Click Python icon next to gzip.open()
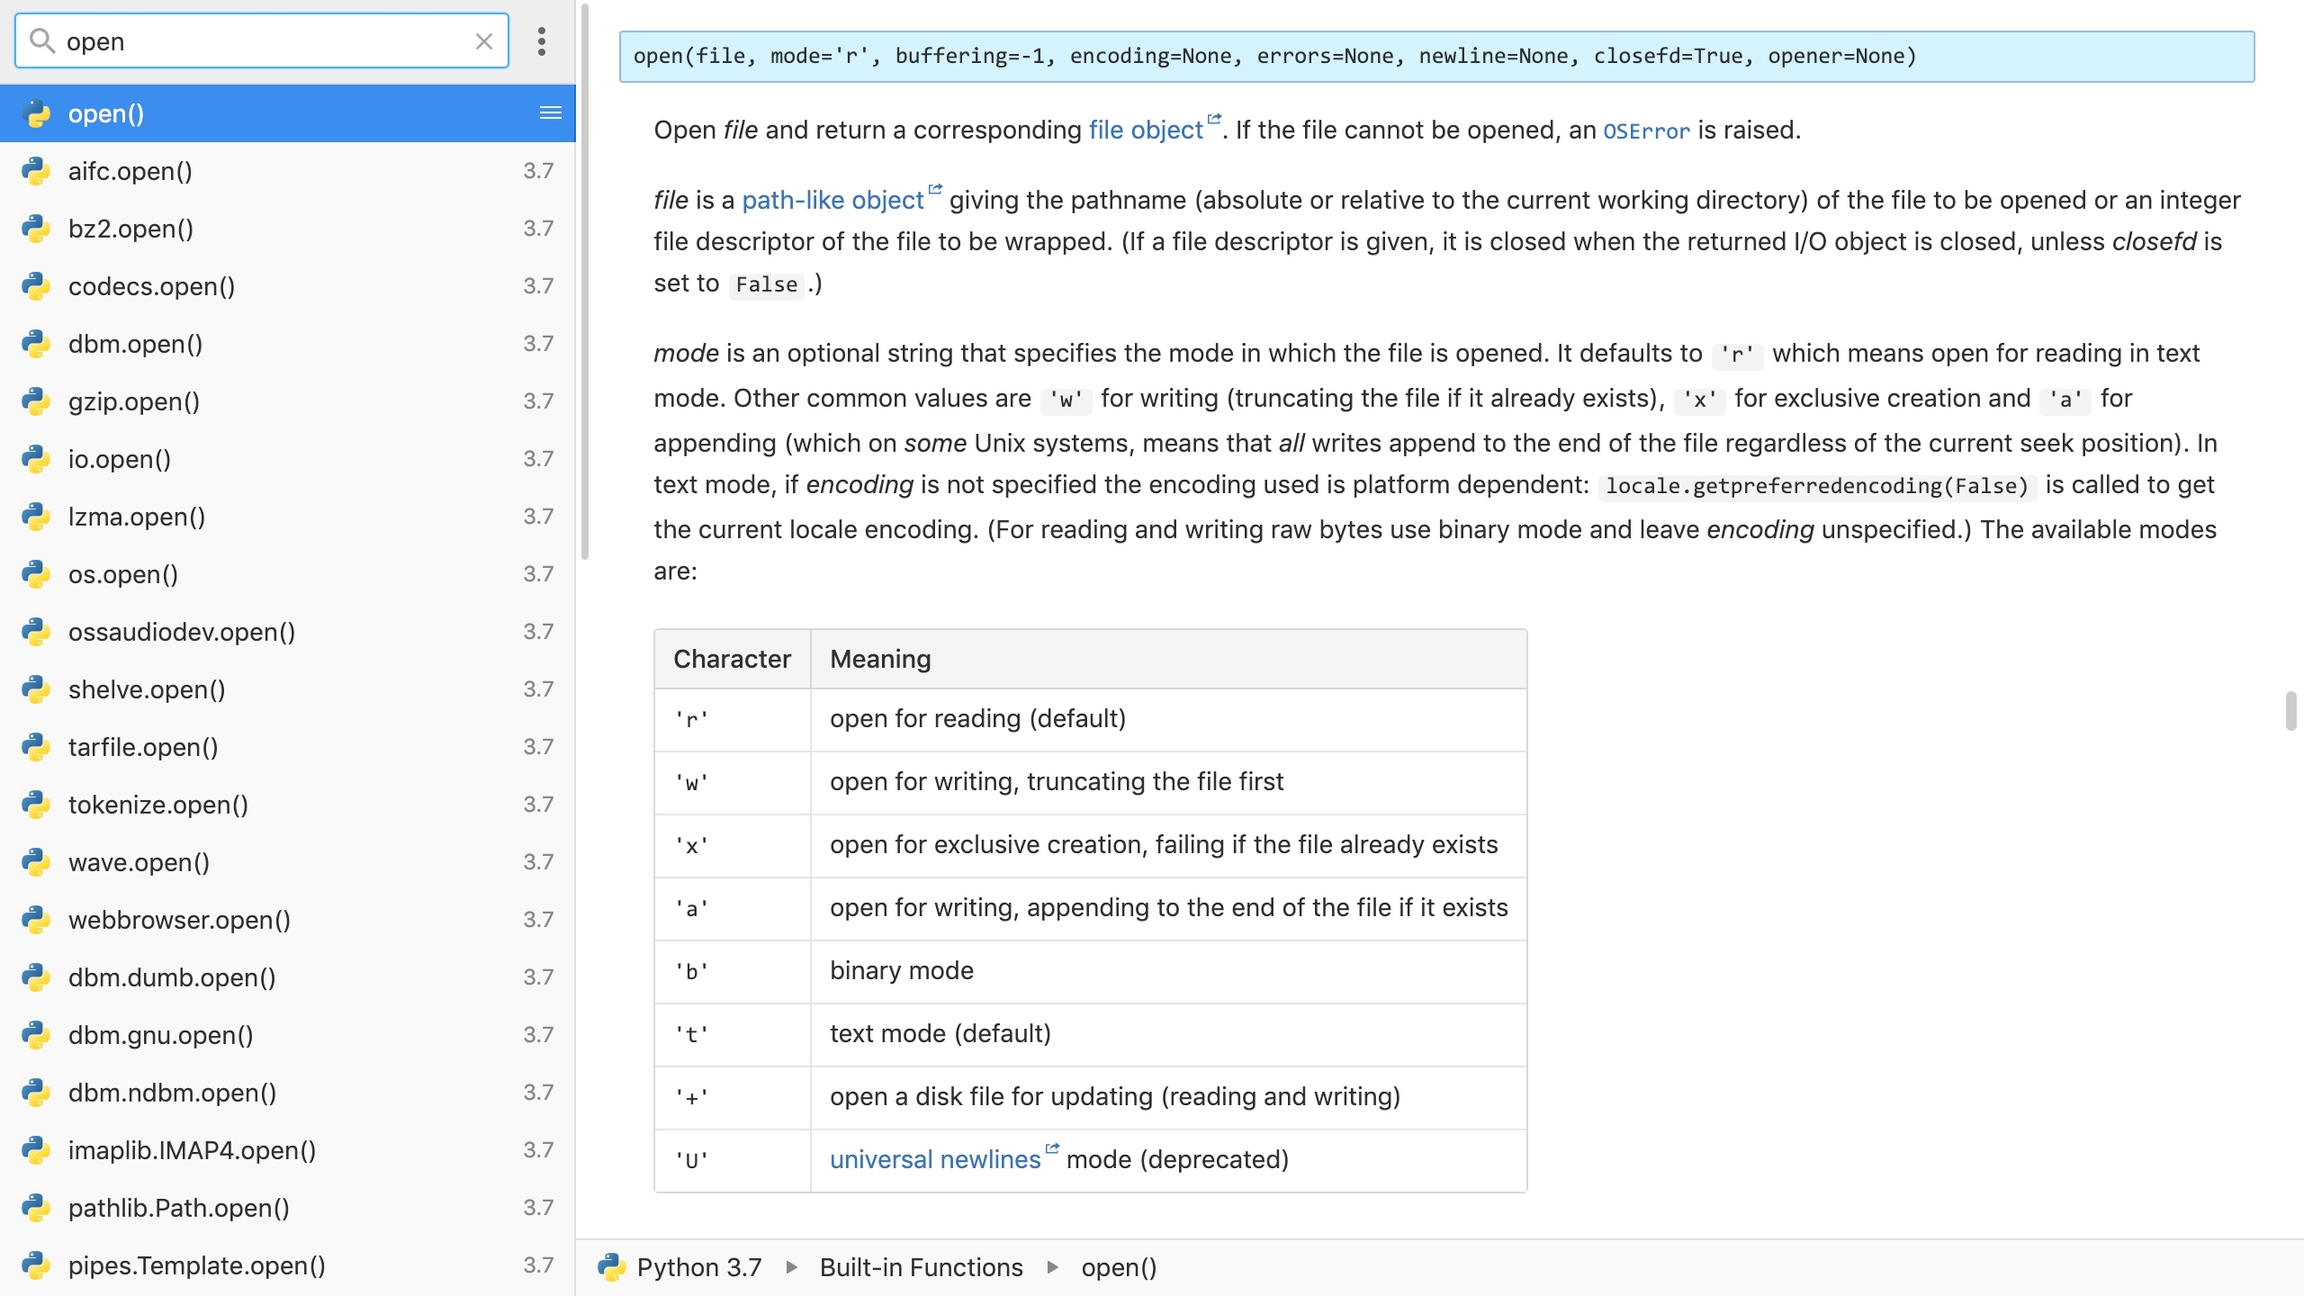2304x1296 pixels. tap(36, 401)
